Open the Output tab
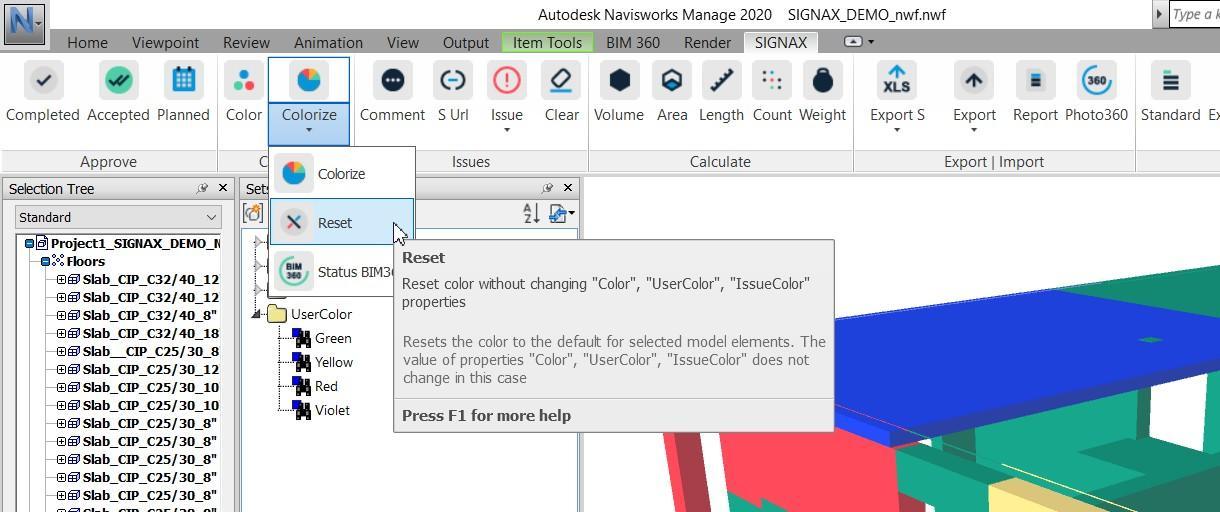 [x=465, y=42]
